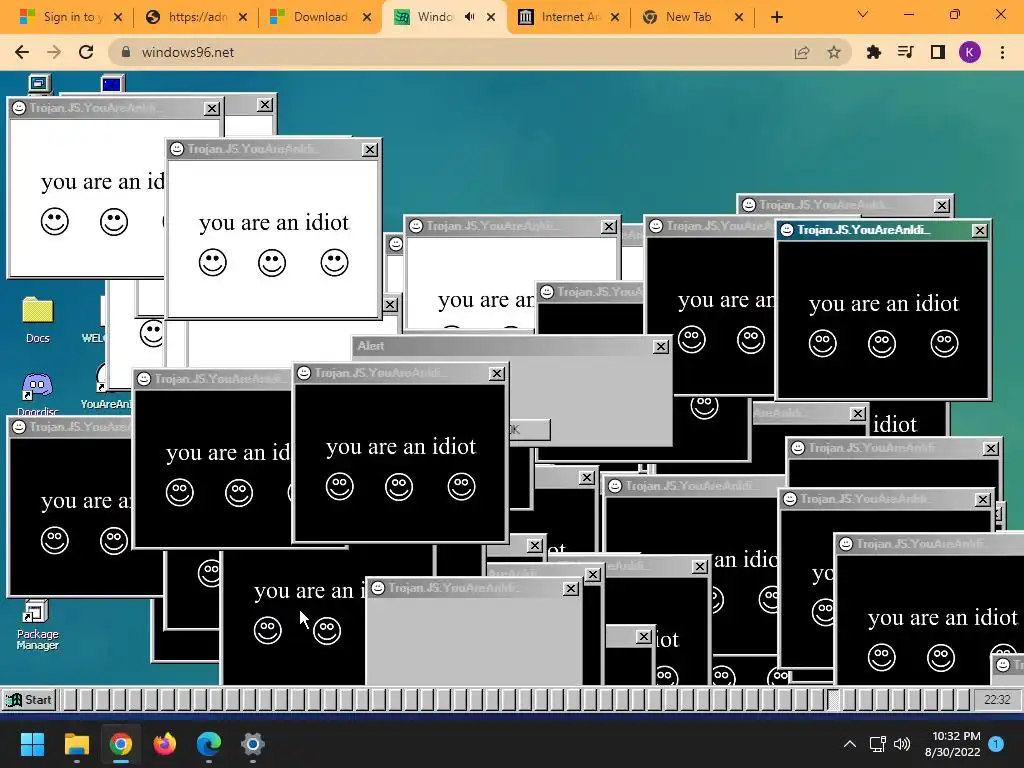Go forward in Chrome browser
The image size is (1024, 768).
54,52
